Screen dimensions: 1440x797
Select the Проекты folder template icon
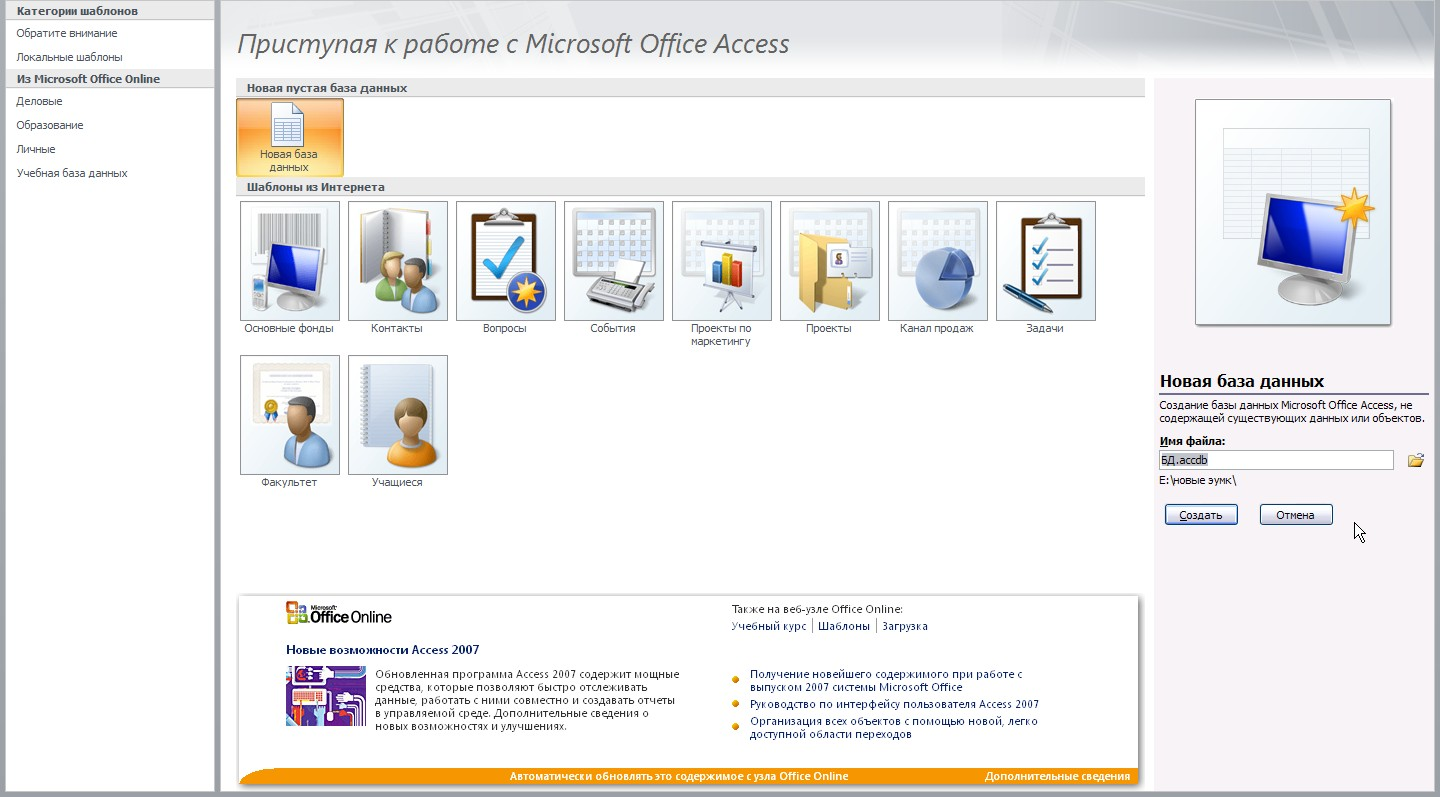pos(830,261)
